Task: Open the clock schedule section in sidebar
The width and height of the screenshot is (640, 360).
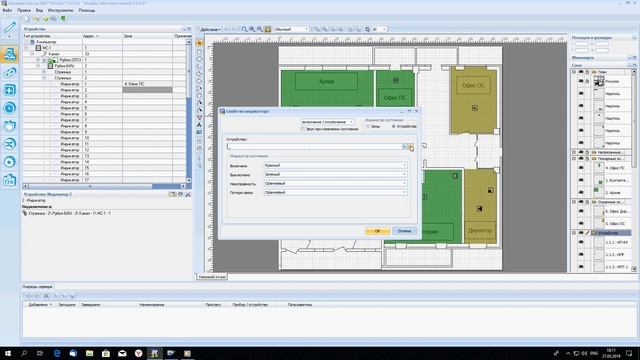Action: [9, 108]
